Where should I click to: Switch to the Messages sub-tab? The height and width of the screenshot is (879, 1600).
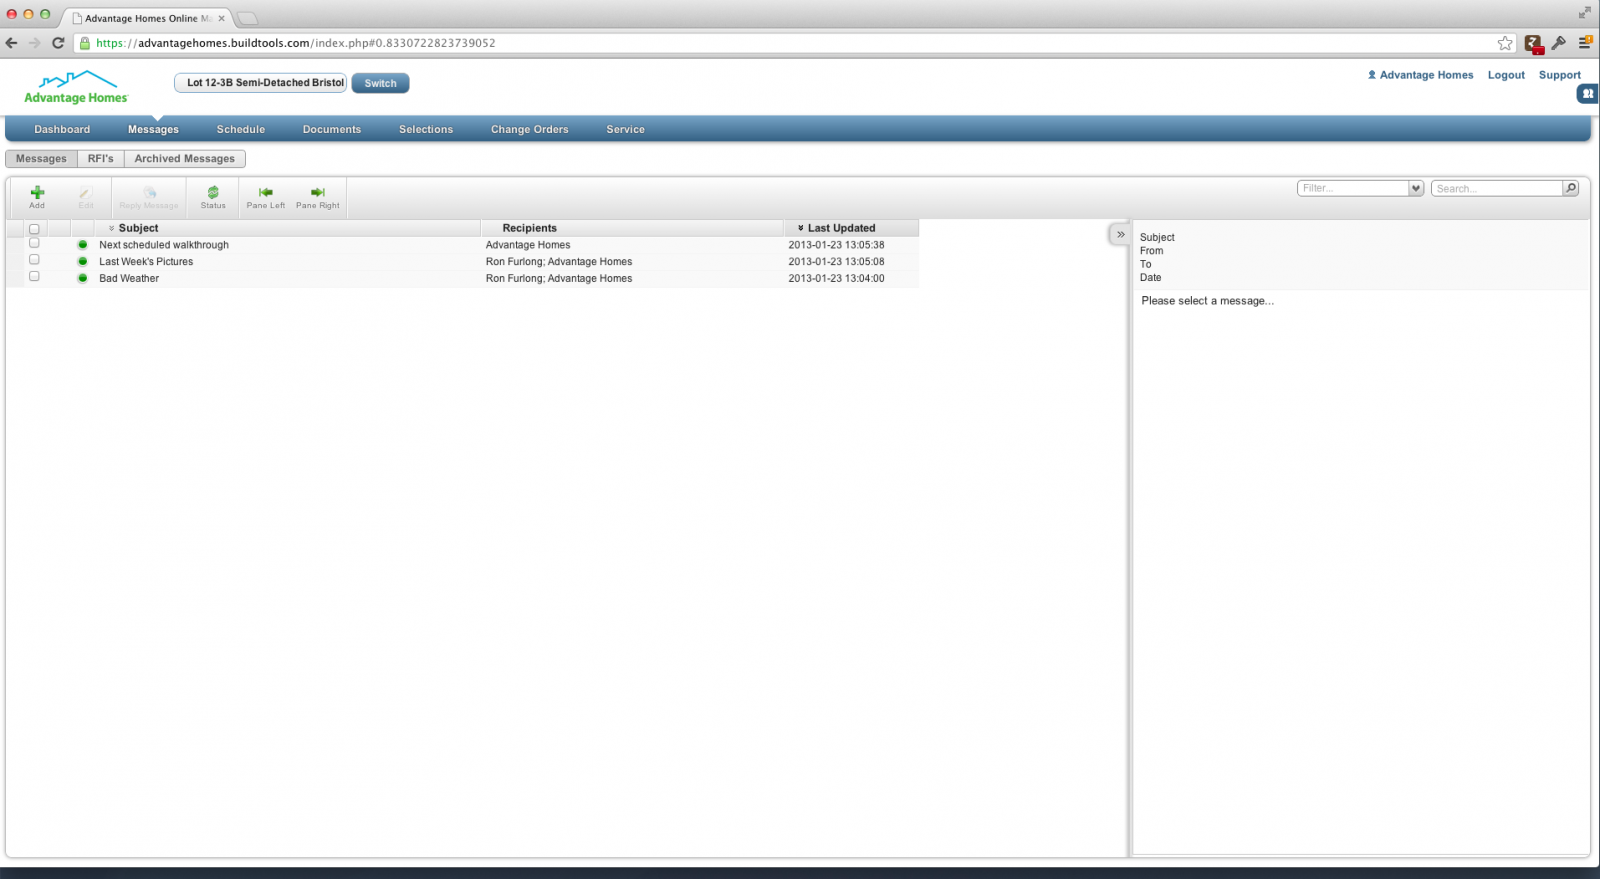click(x=41, y=159)
